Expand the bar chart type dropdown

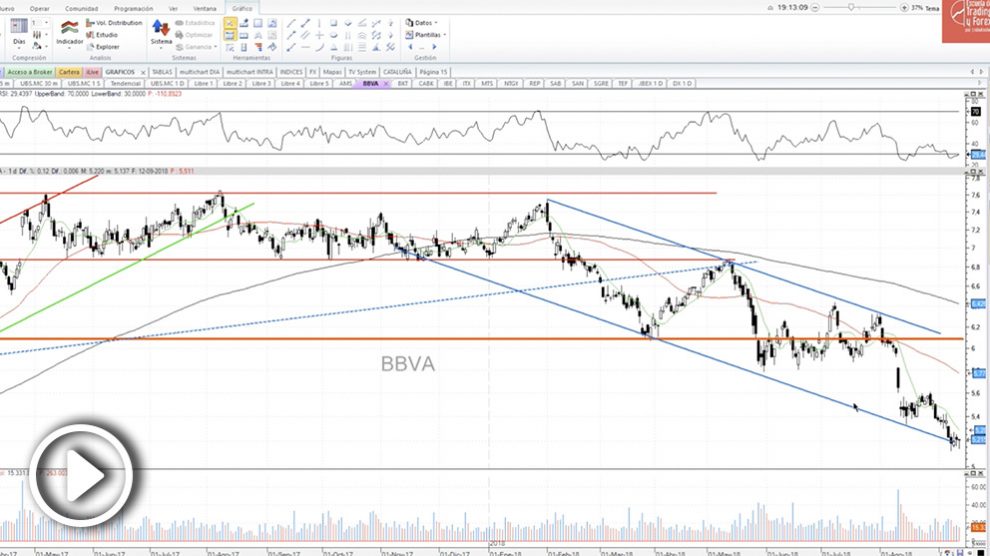point(46,35)
